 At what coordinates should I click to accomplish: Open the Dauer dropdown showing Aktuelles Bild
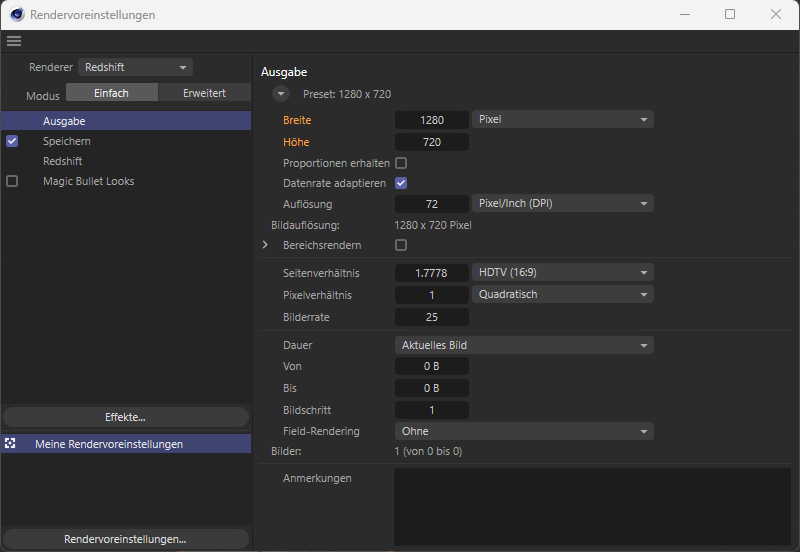[x=524, y=345]
